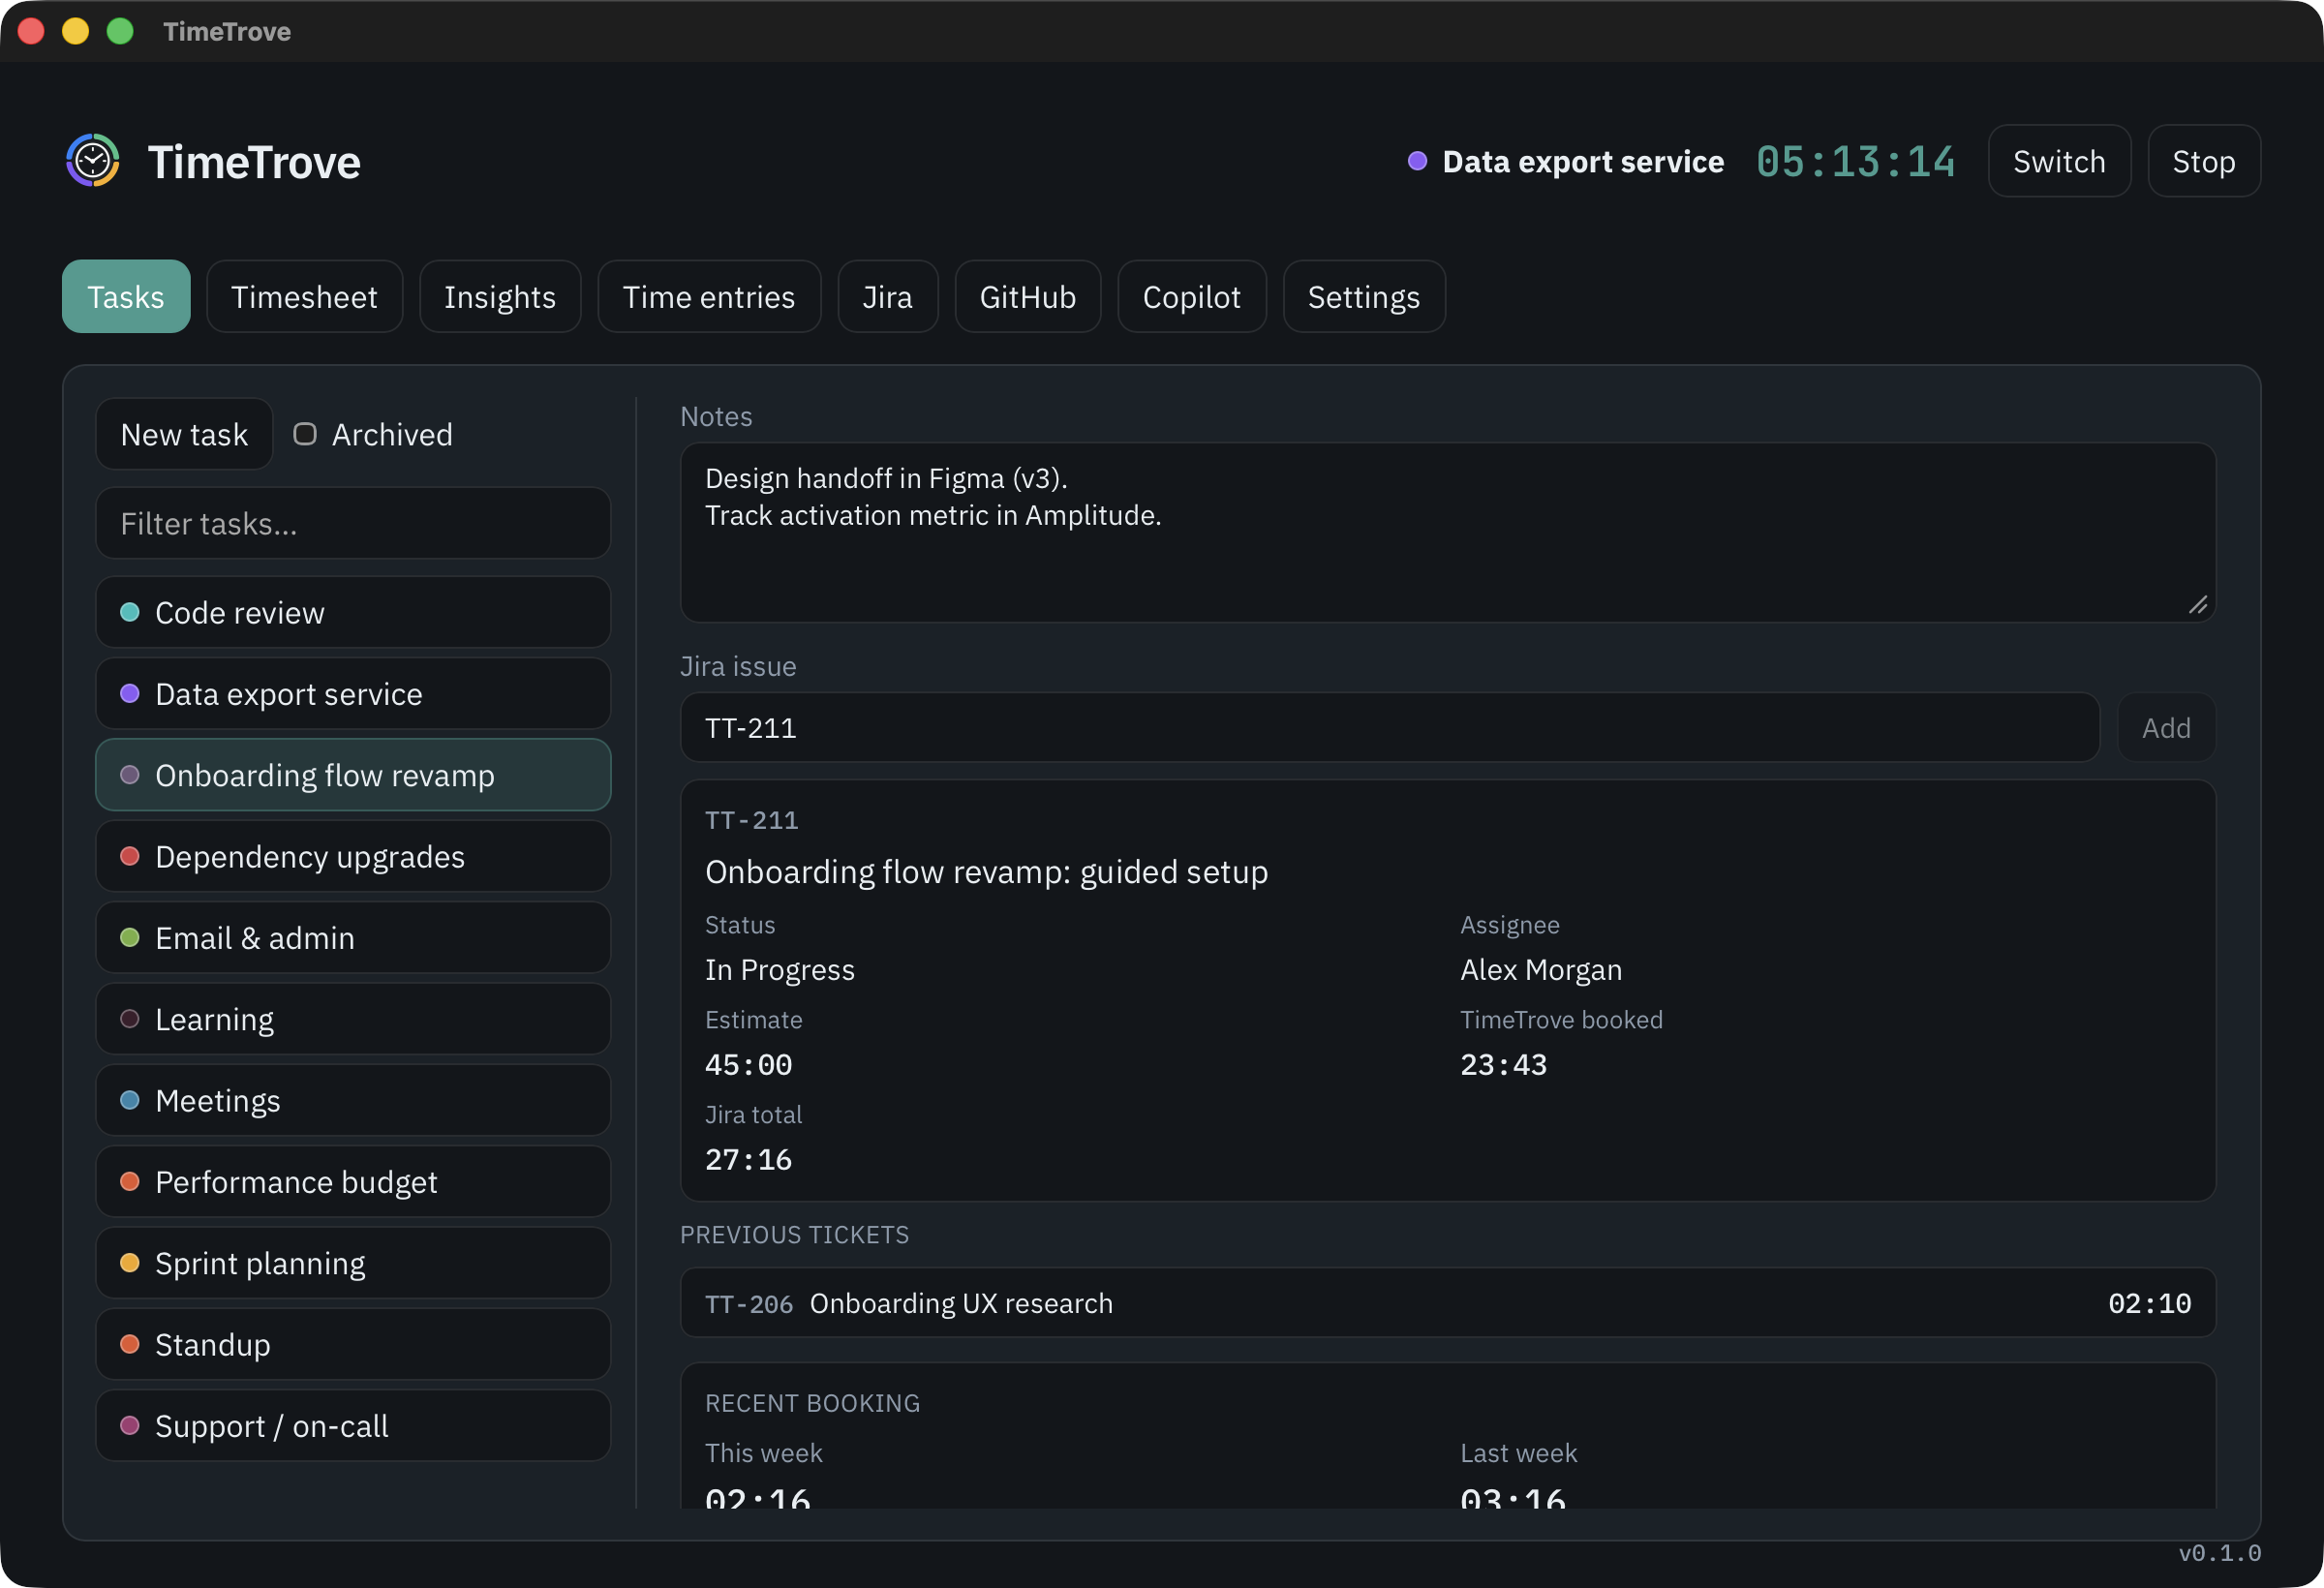Open the Jira tab
2324x1588 pixels.
[888, 297]
